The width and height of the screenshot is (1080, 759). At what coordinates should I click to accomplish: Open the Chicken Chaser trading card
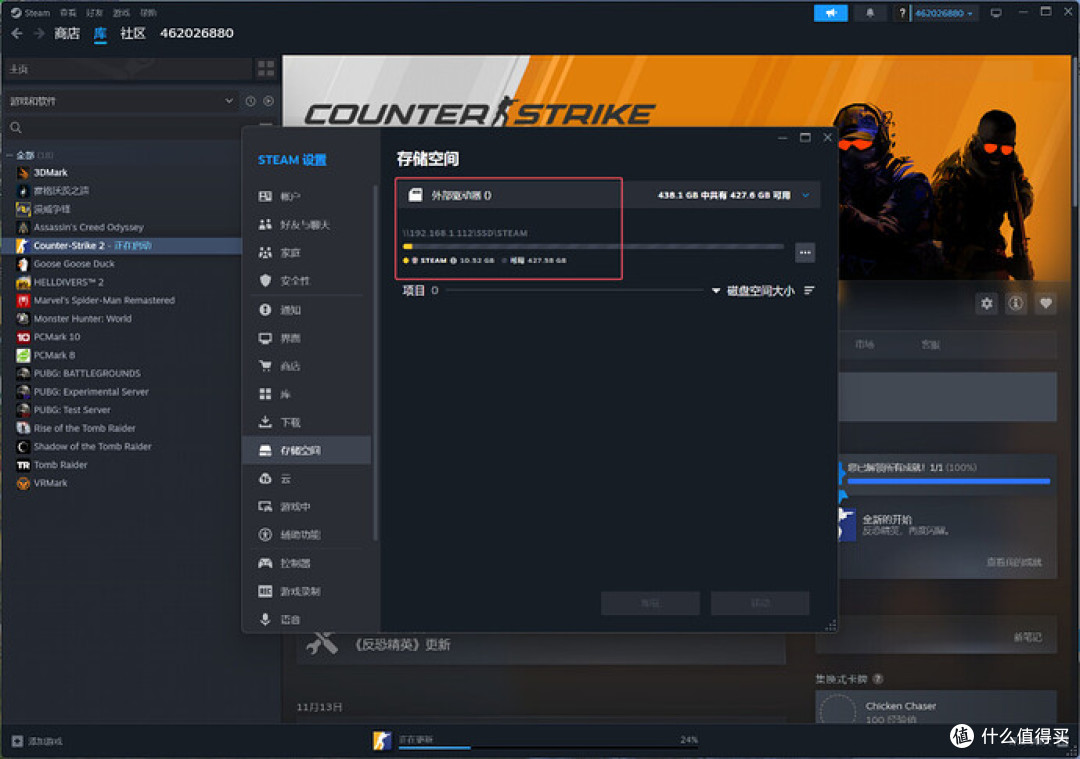coord(936,707)
